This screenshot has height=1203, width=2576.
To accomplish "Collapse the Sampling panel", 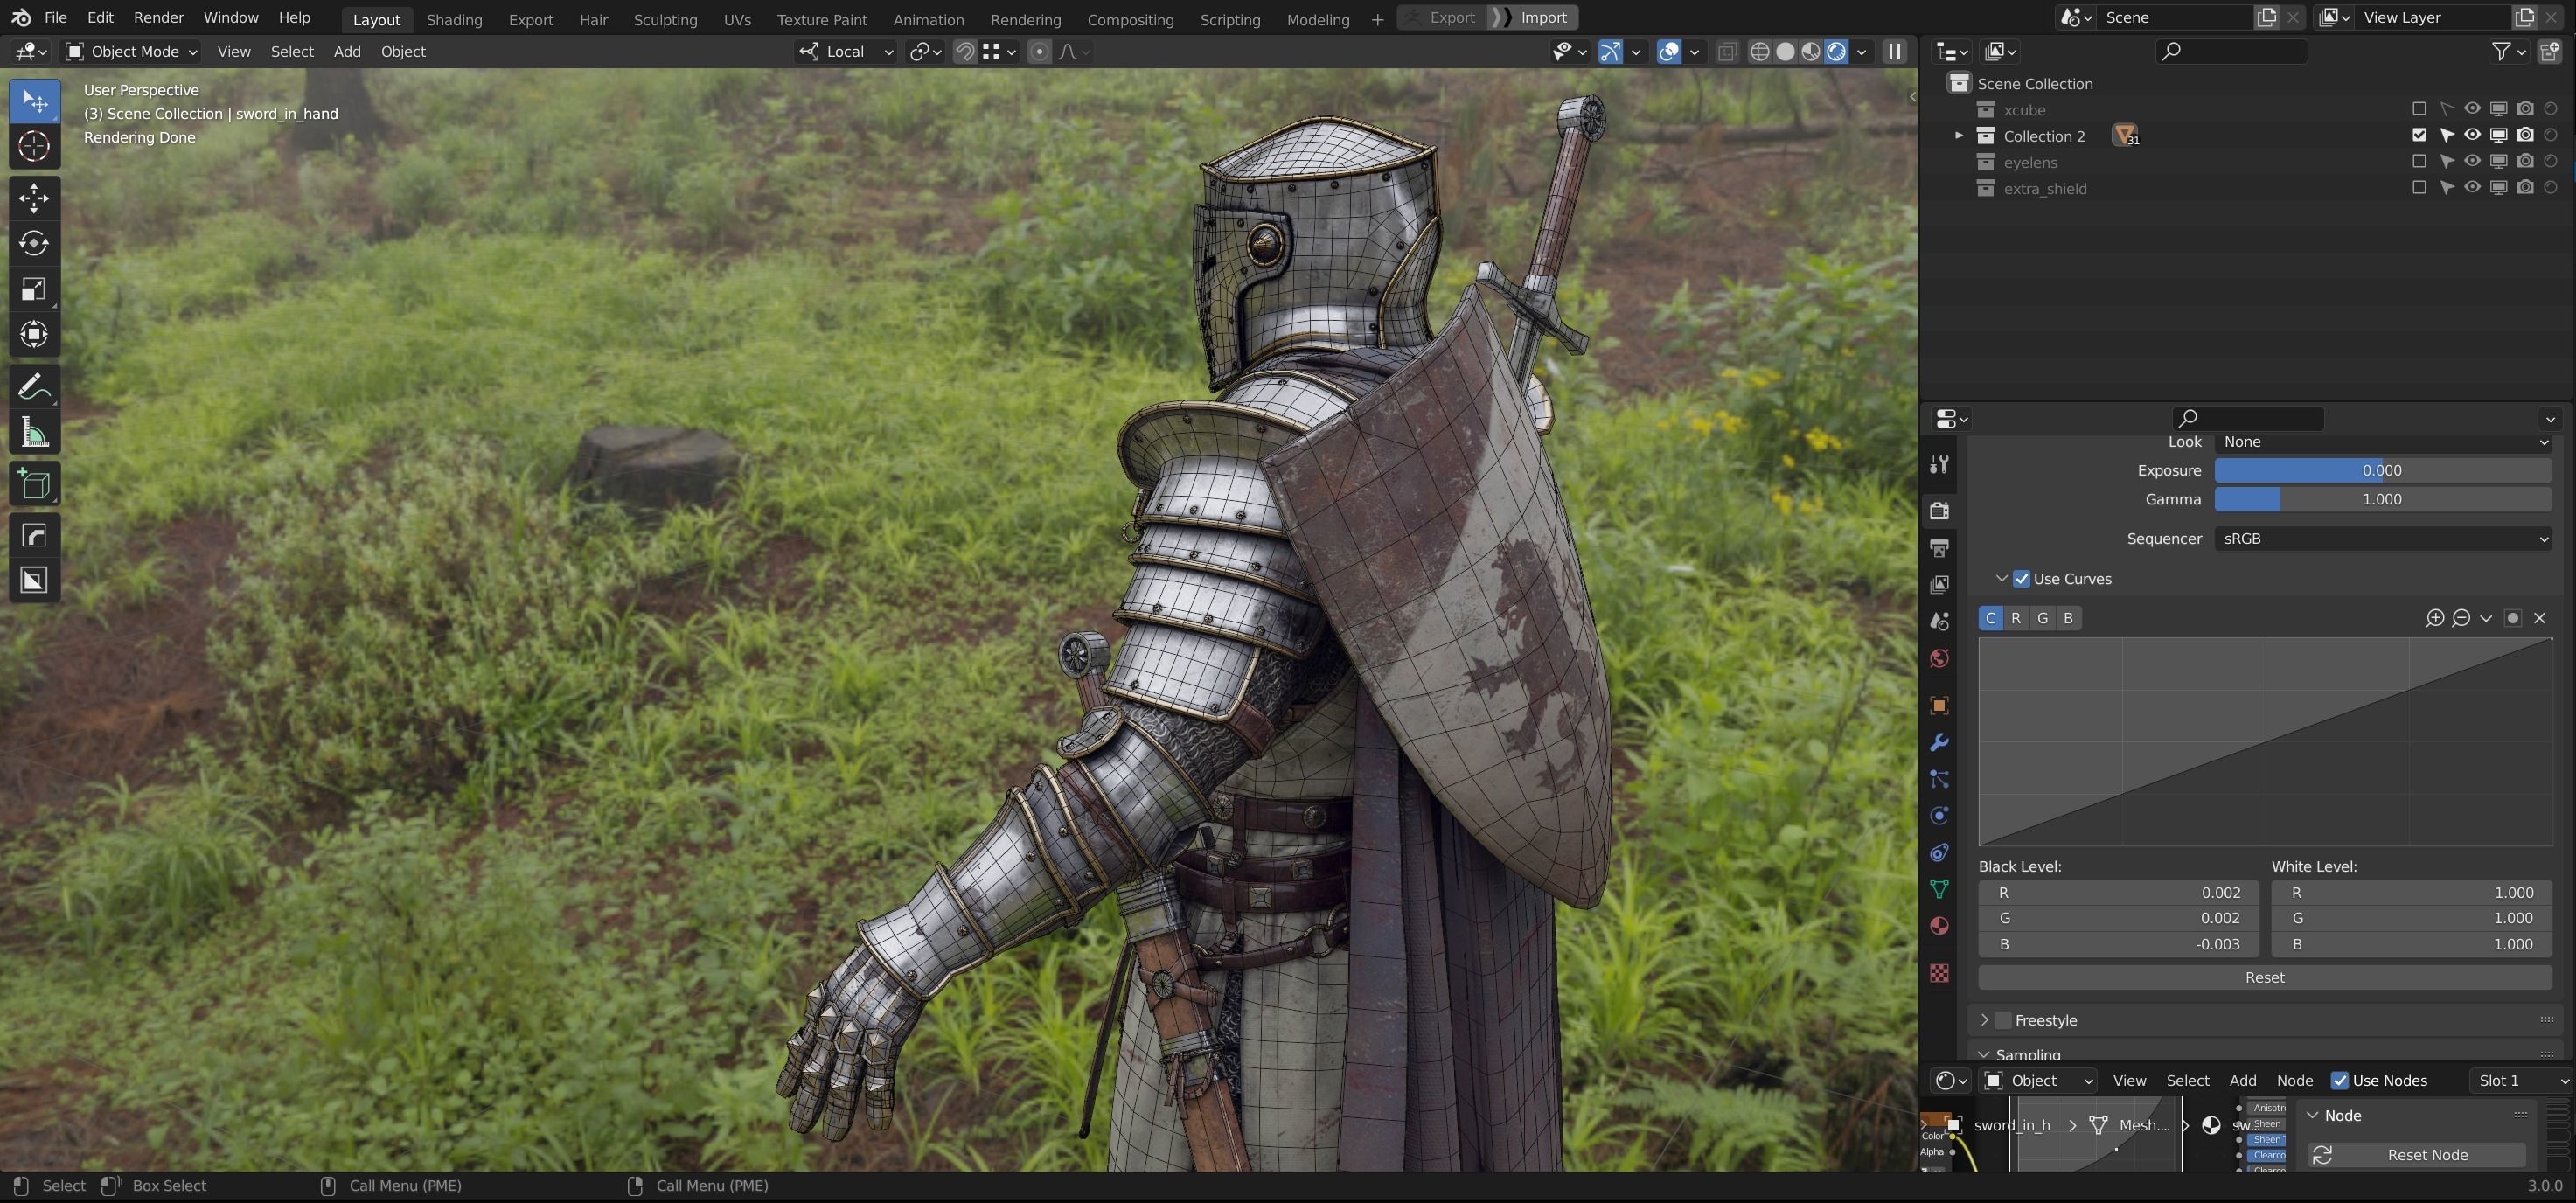I will pyautogui.click(x=1985, y=1054).
